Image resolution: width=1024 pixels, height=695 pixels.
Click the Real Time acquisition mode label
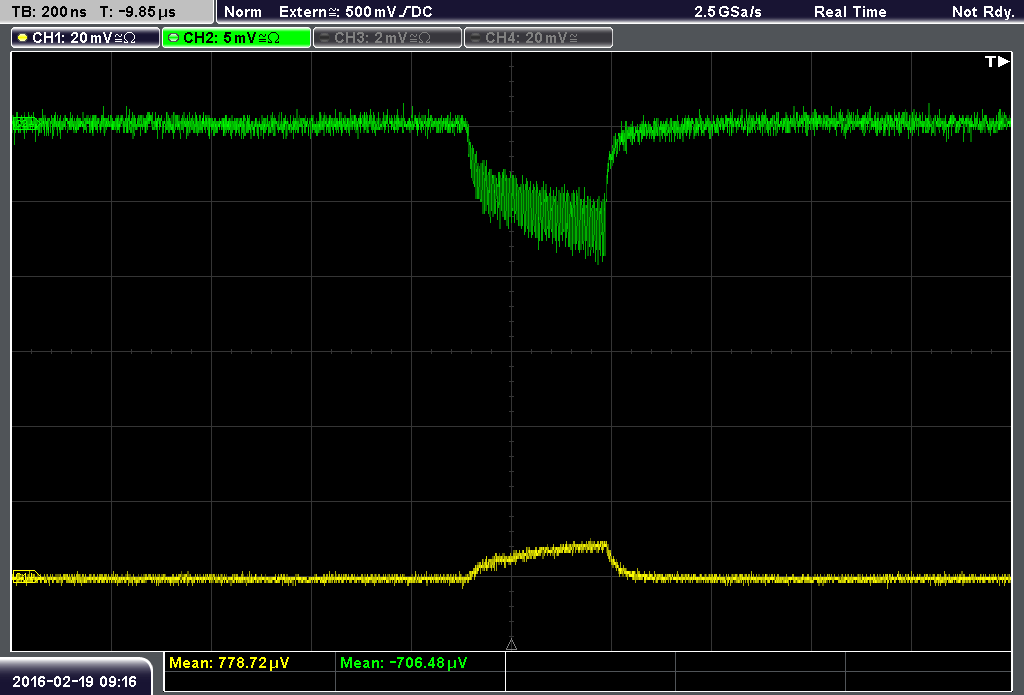click(850, 12)
